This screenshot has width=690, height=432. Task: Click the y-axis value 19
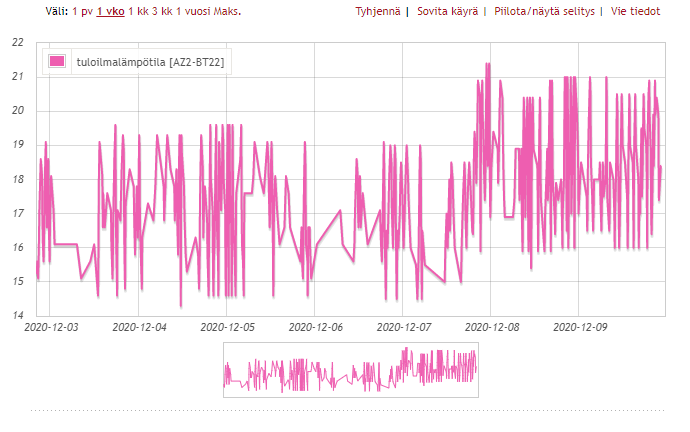[18, 145]
